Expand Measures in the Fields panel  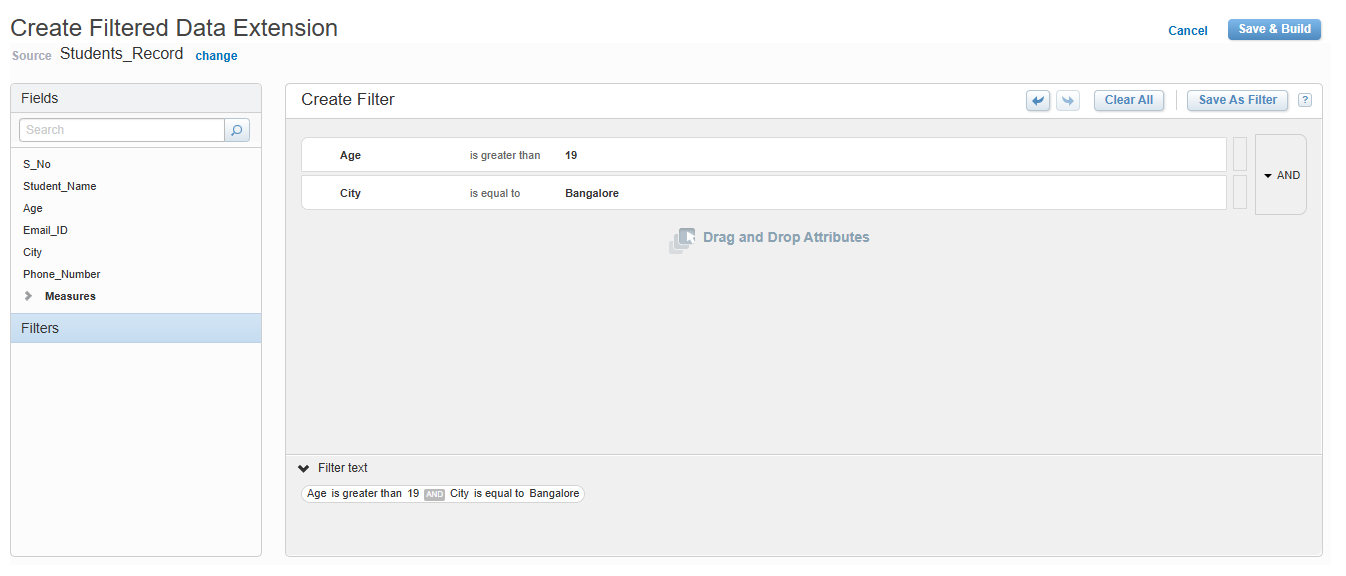pyautogui.click(x=28, y=296)
